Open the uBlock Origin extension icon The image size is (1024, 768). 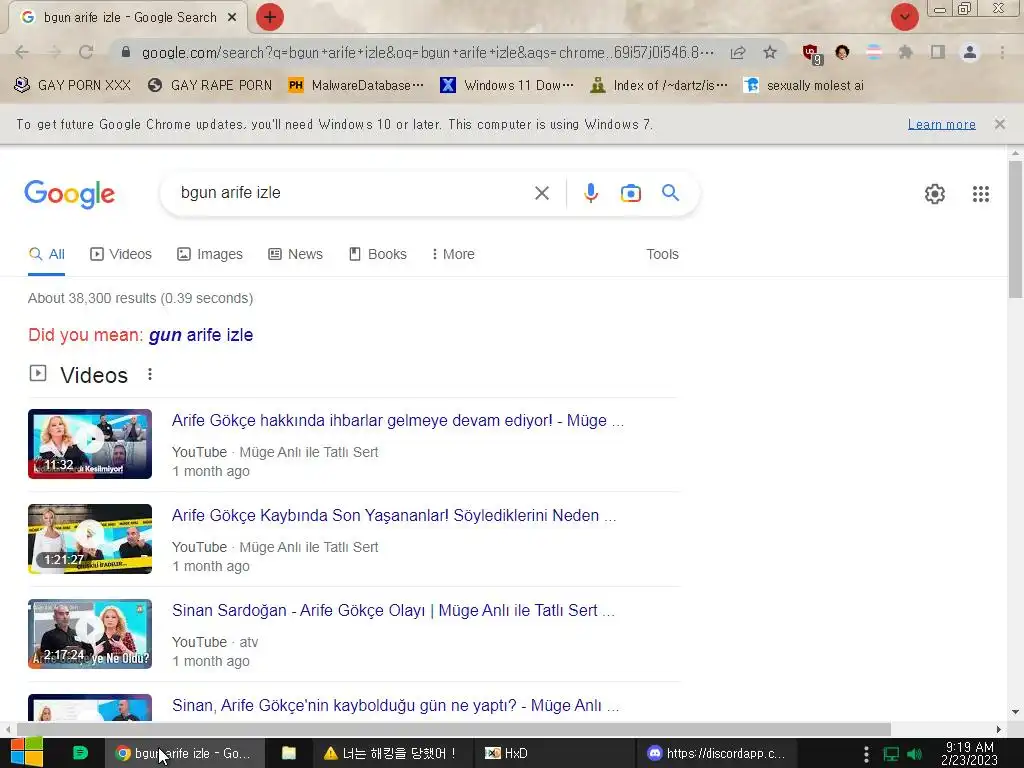[x=811, y=53]
